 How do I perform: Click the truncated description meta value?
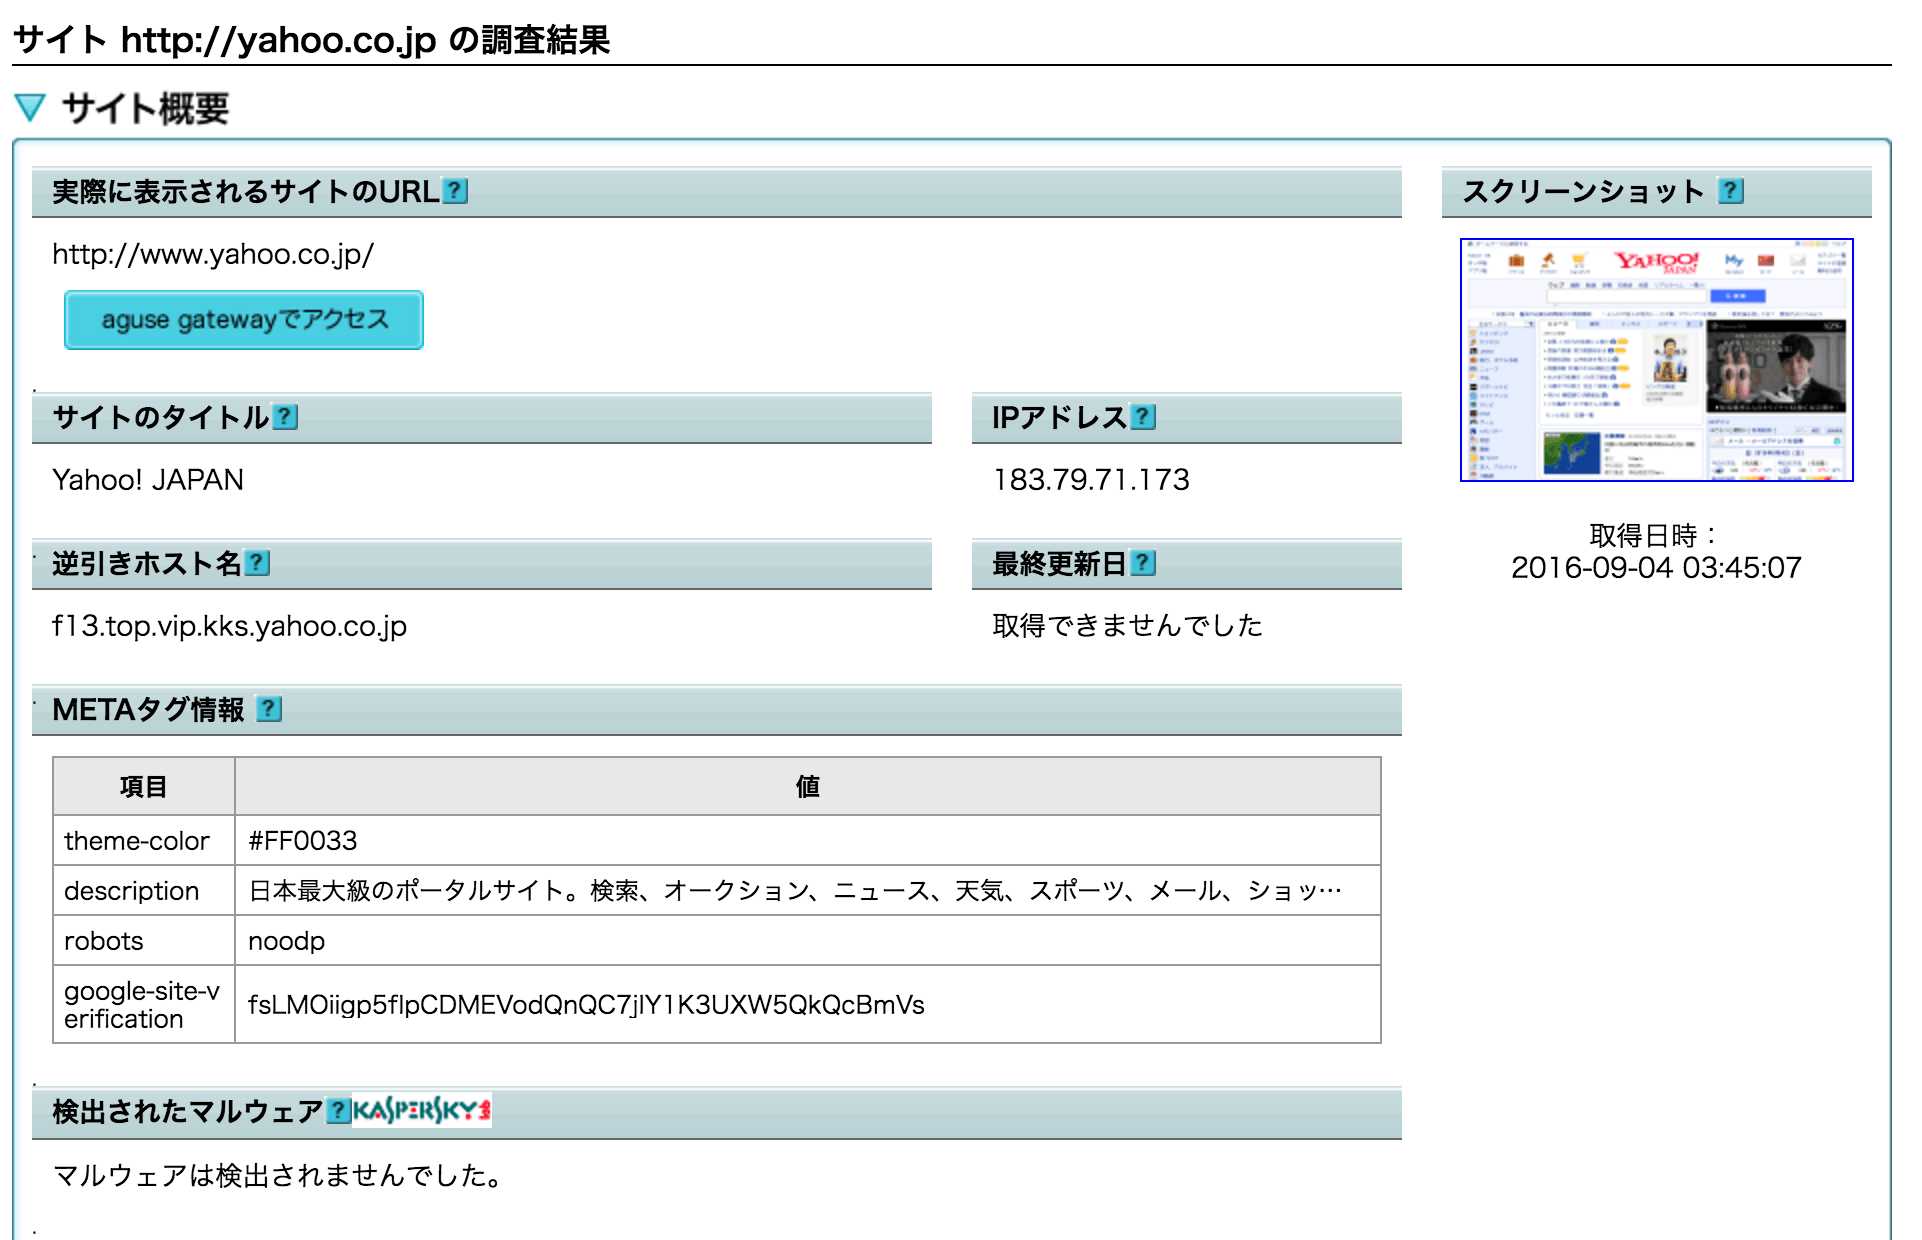(794, 891)
